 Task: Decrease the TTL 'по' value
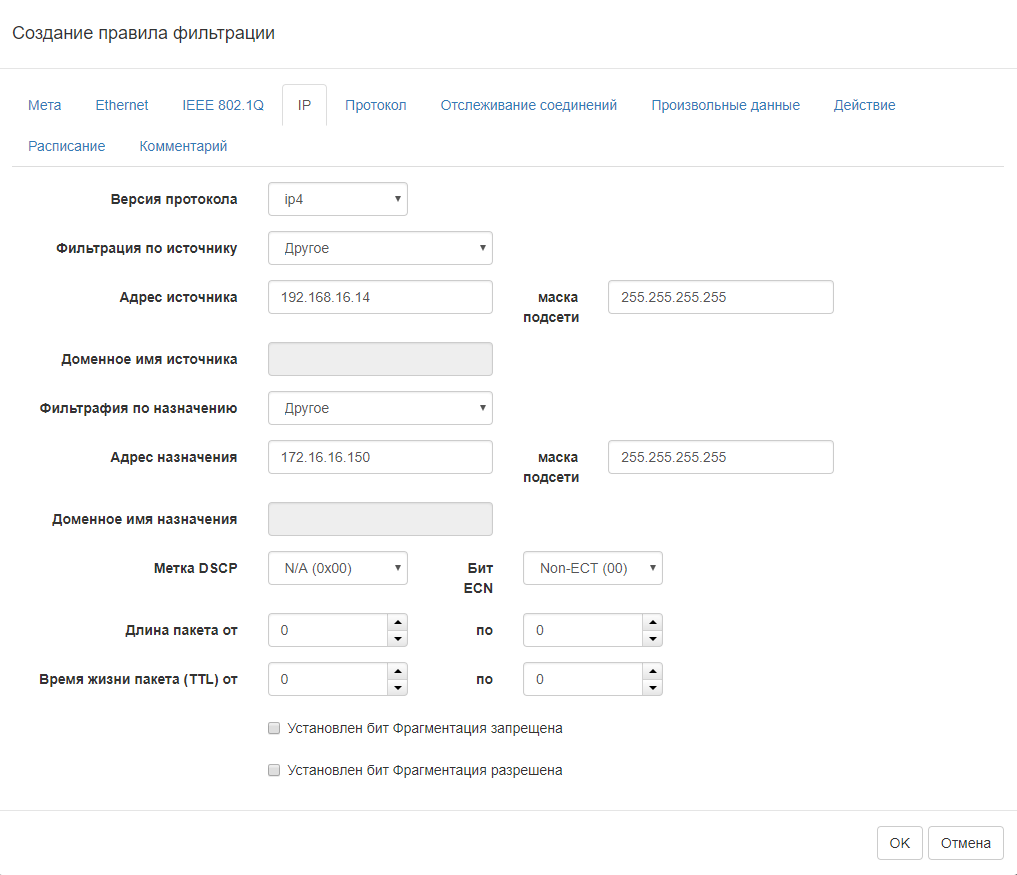pyautogui.click(x=652, y=688)
